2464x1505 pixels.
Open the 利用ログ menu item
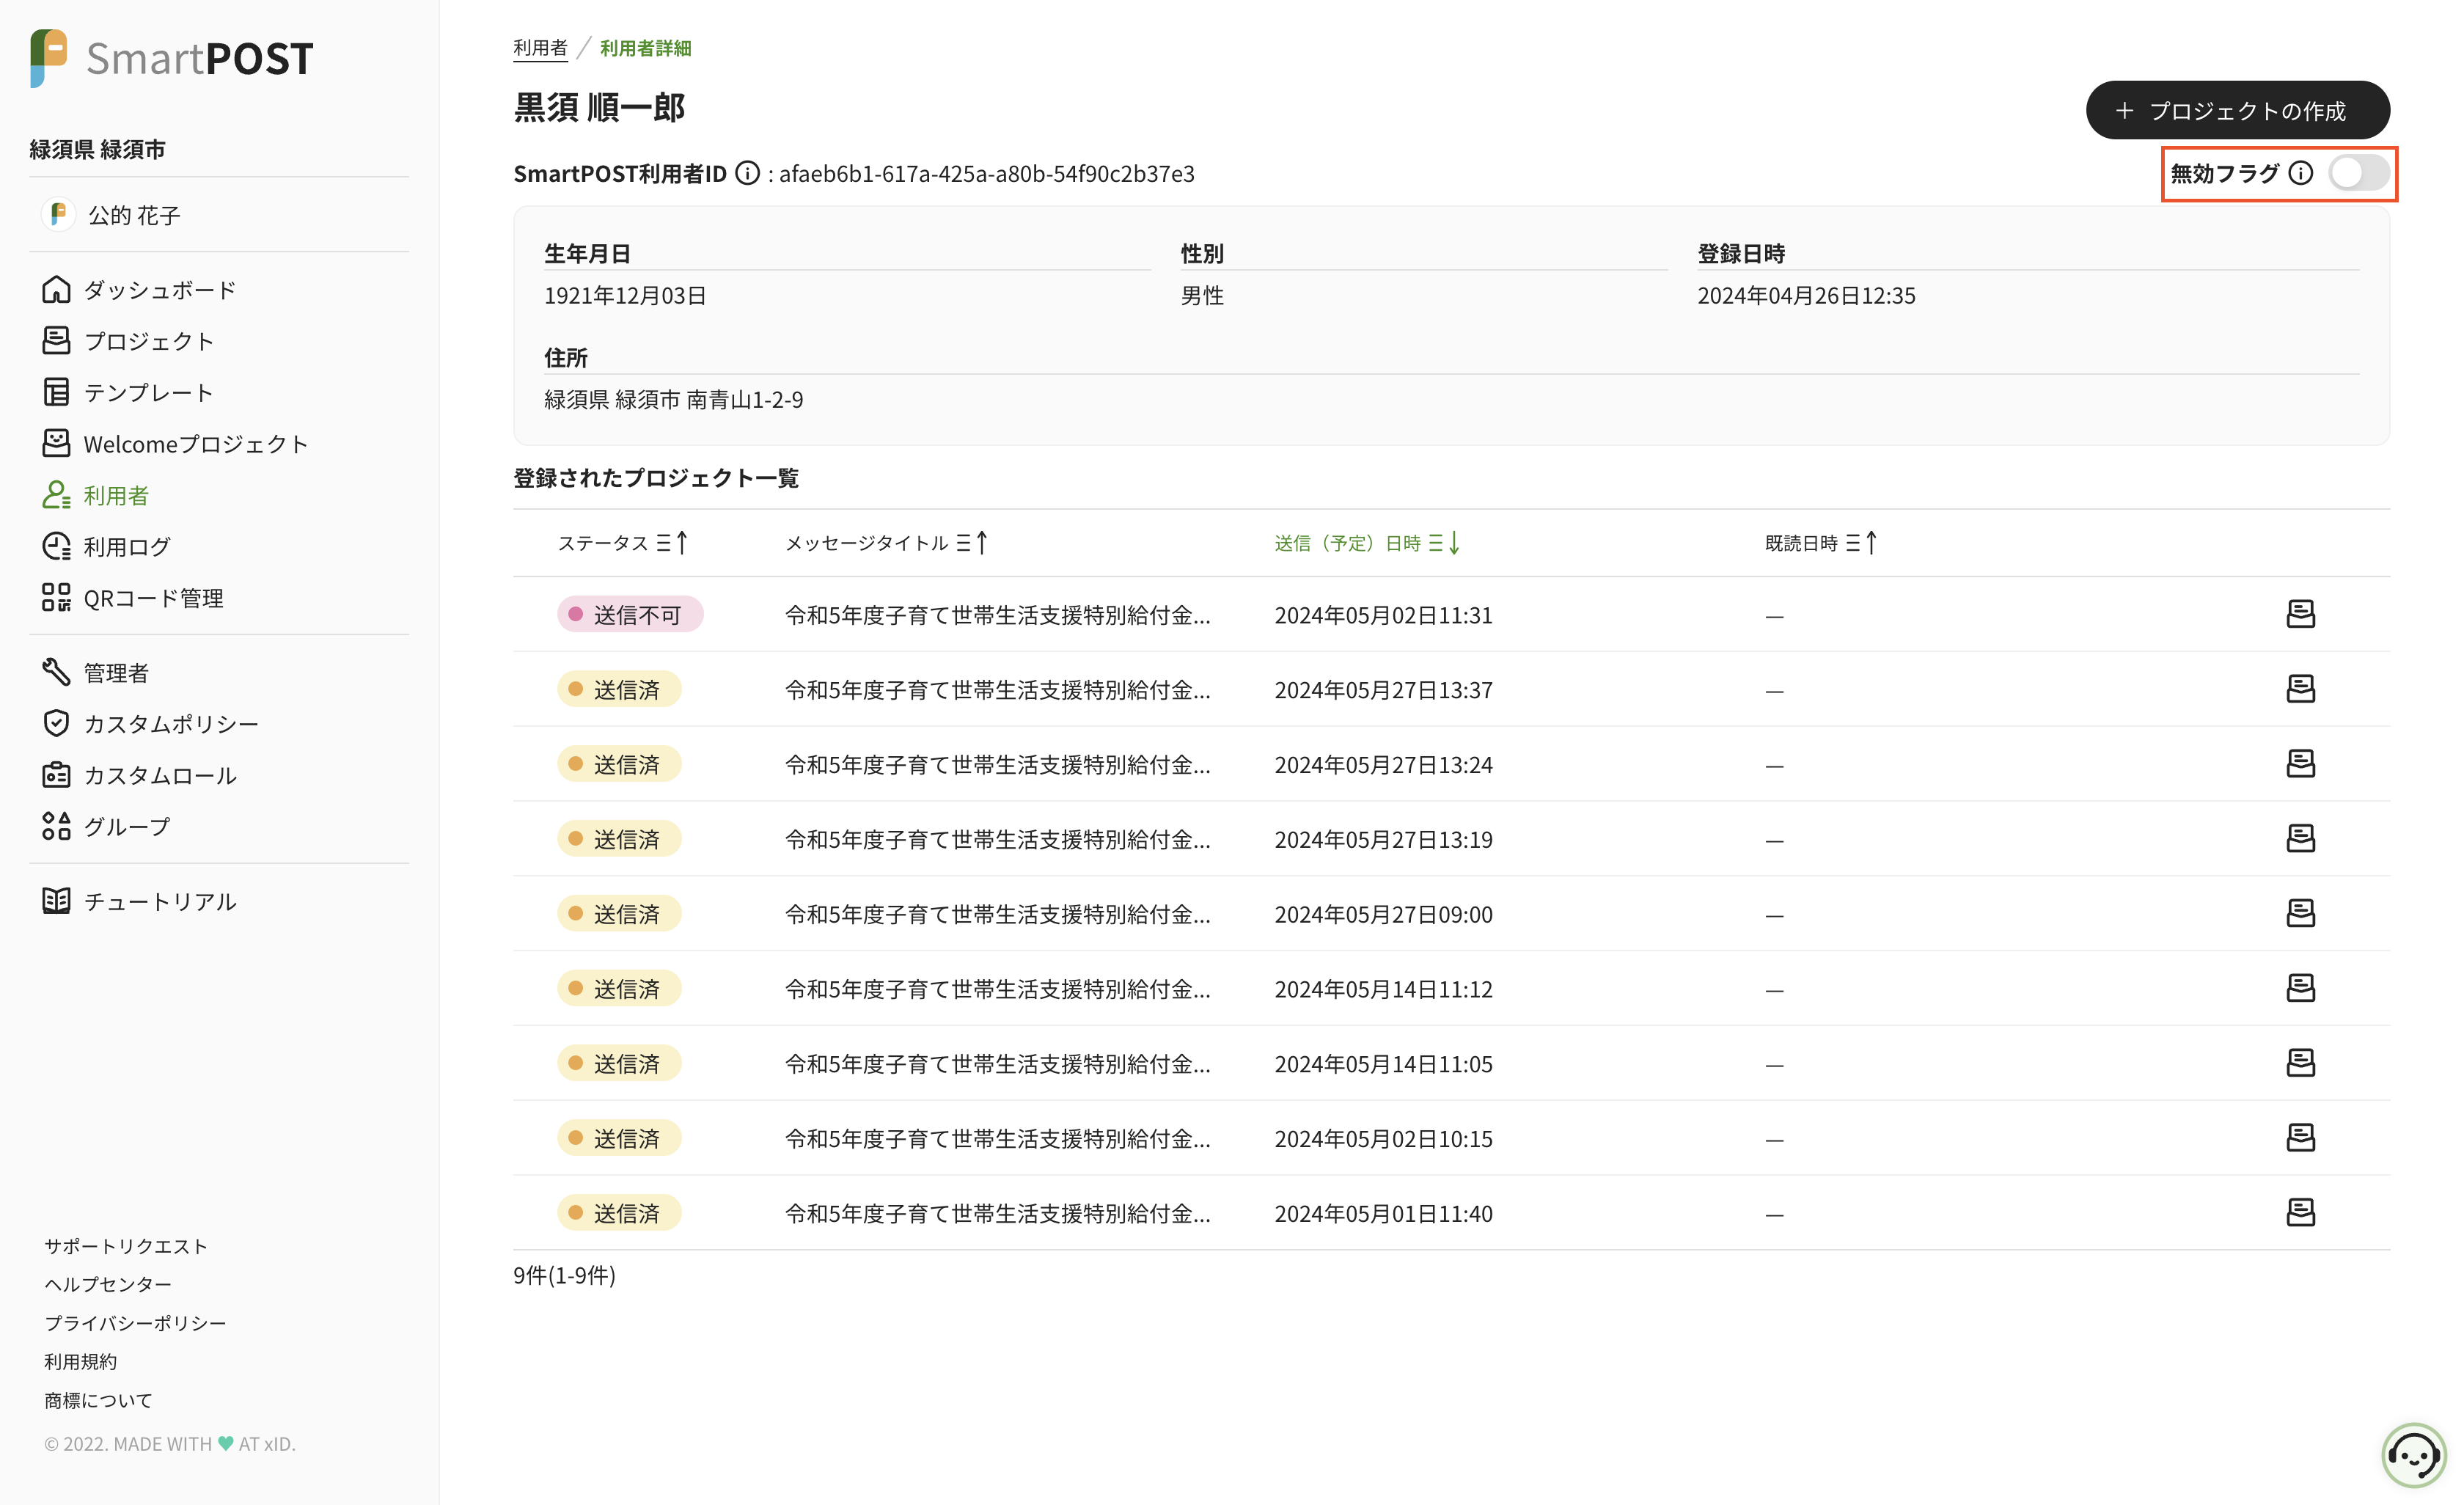point(106,547)
